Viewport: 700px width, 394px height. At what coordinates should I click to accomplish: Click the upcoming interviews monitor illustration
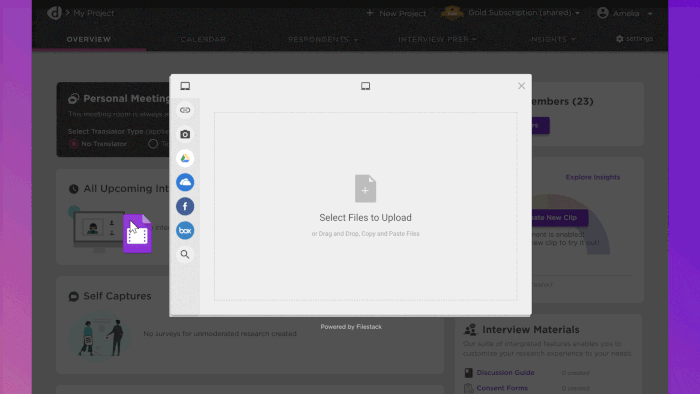(x=99, y=231)
